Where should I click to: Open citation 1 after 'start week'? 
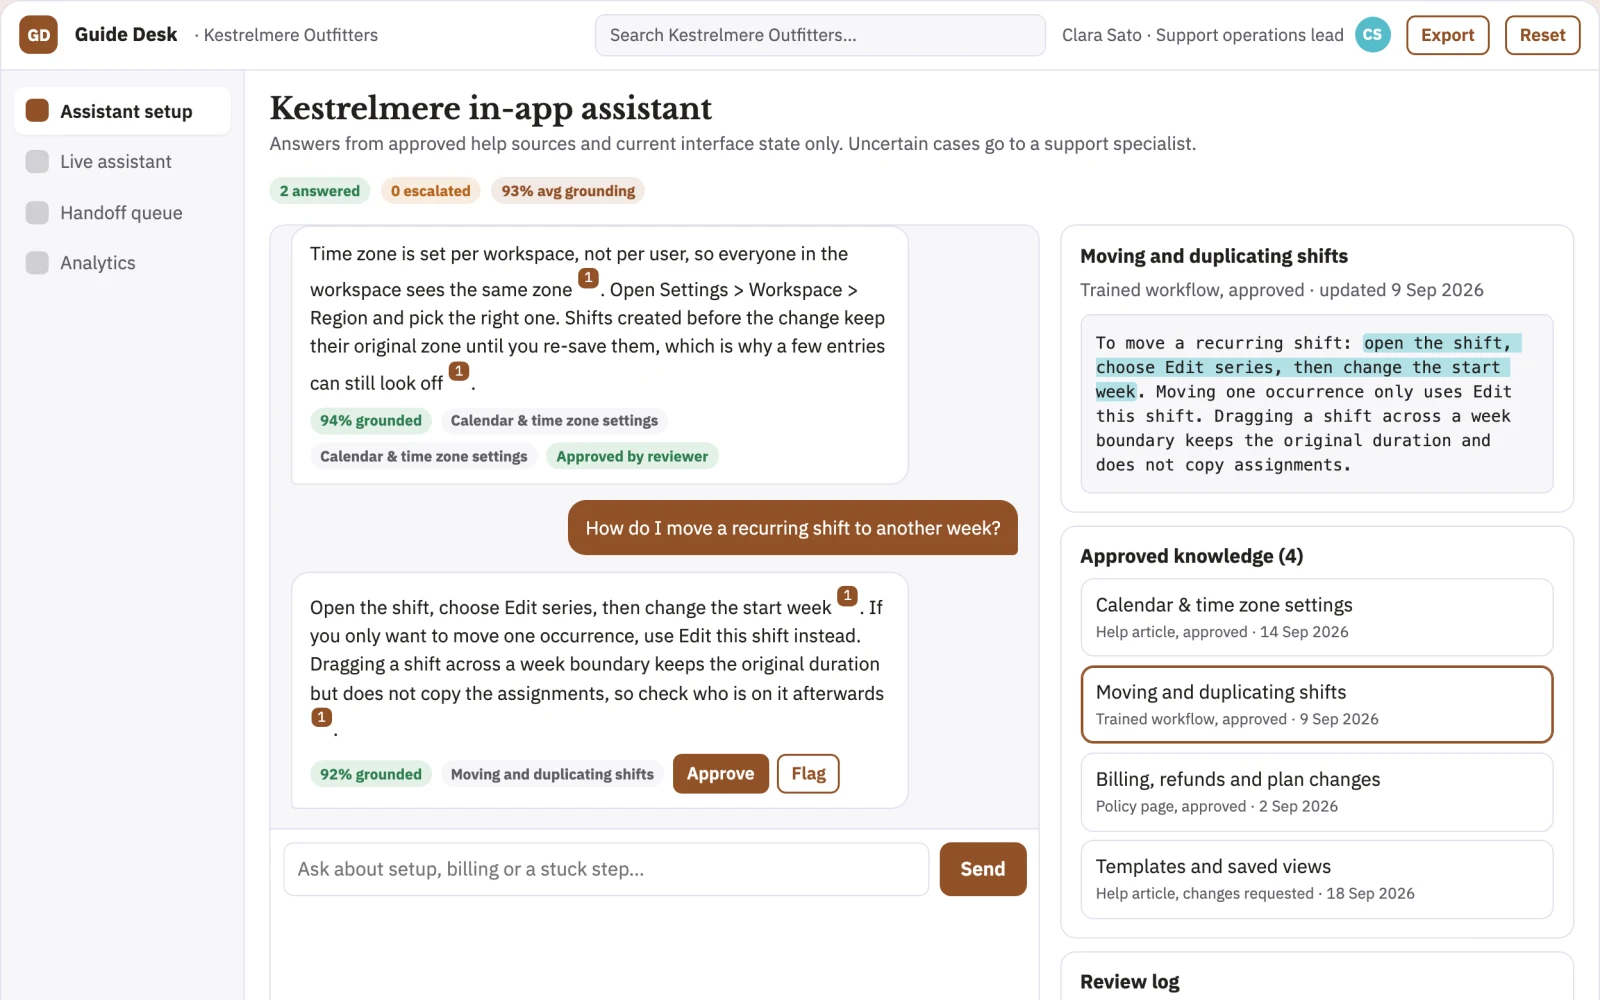(847, 596)
